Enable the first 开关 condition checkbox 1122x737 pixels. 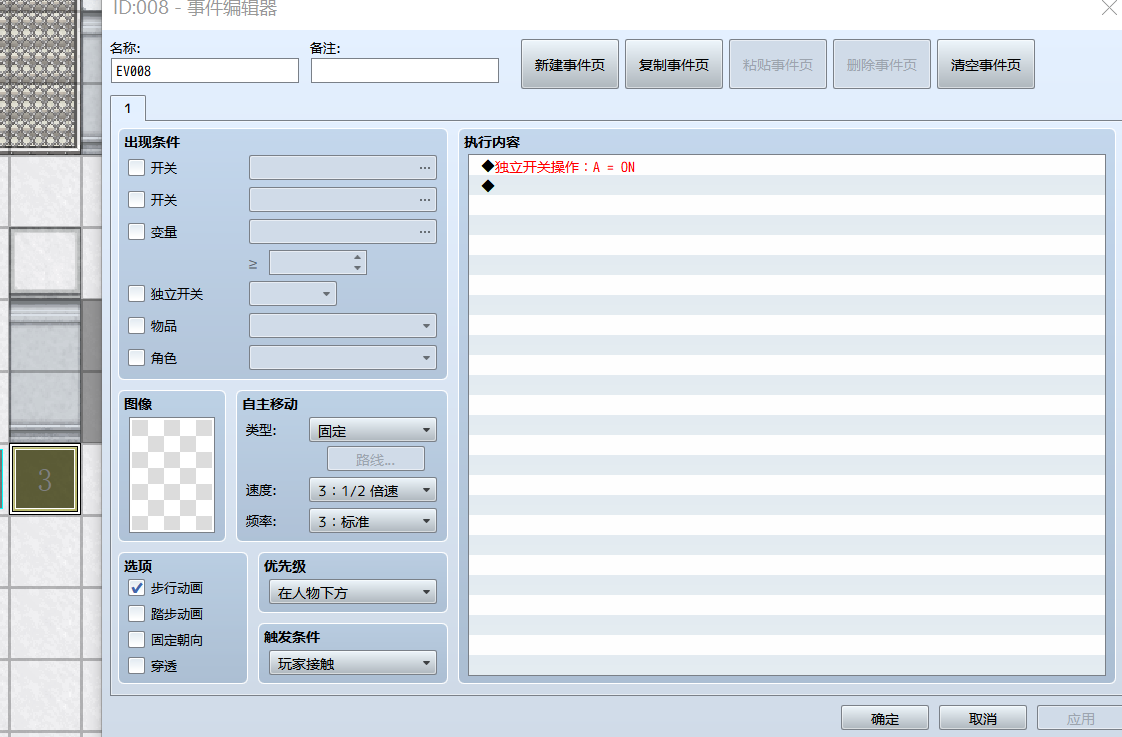tap(136, 167)
